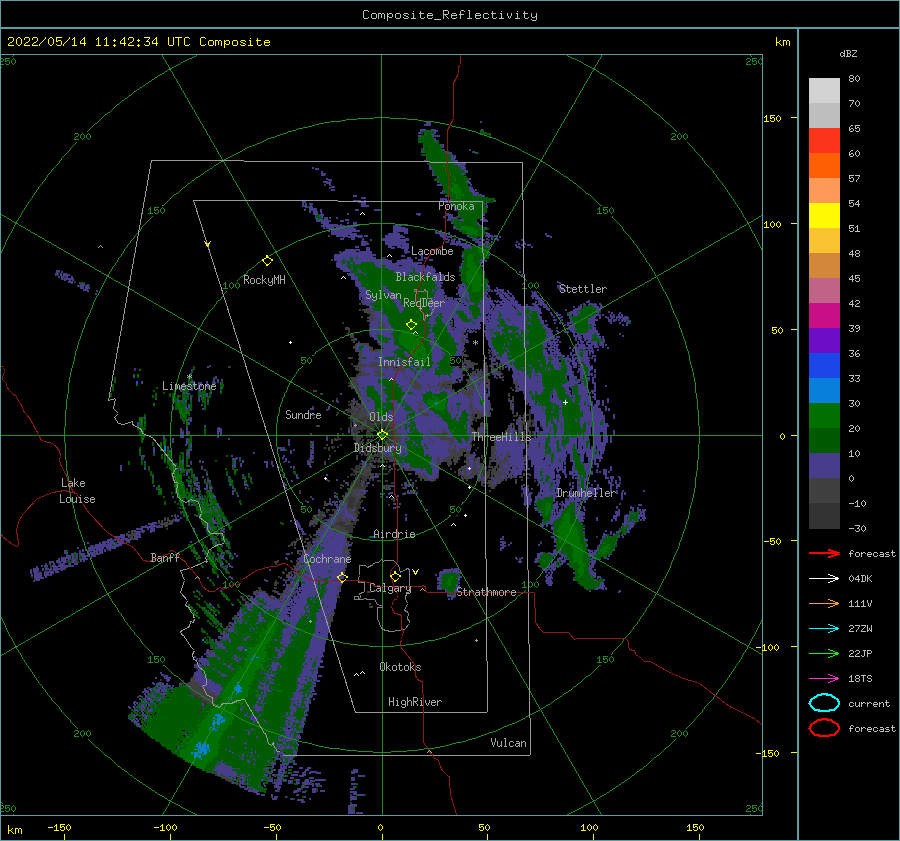This screenshot has height=841, width=900.
Task: Click the RedDeer city label
Action: click(424, 303)
